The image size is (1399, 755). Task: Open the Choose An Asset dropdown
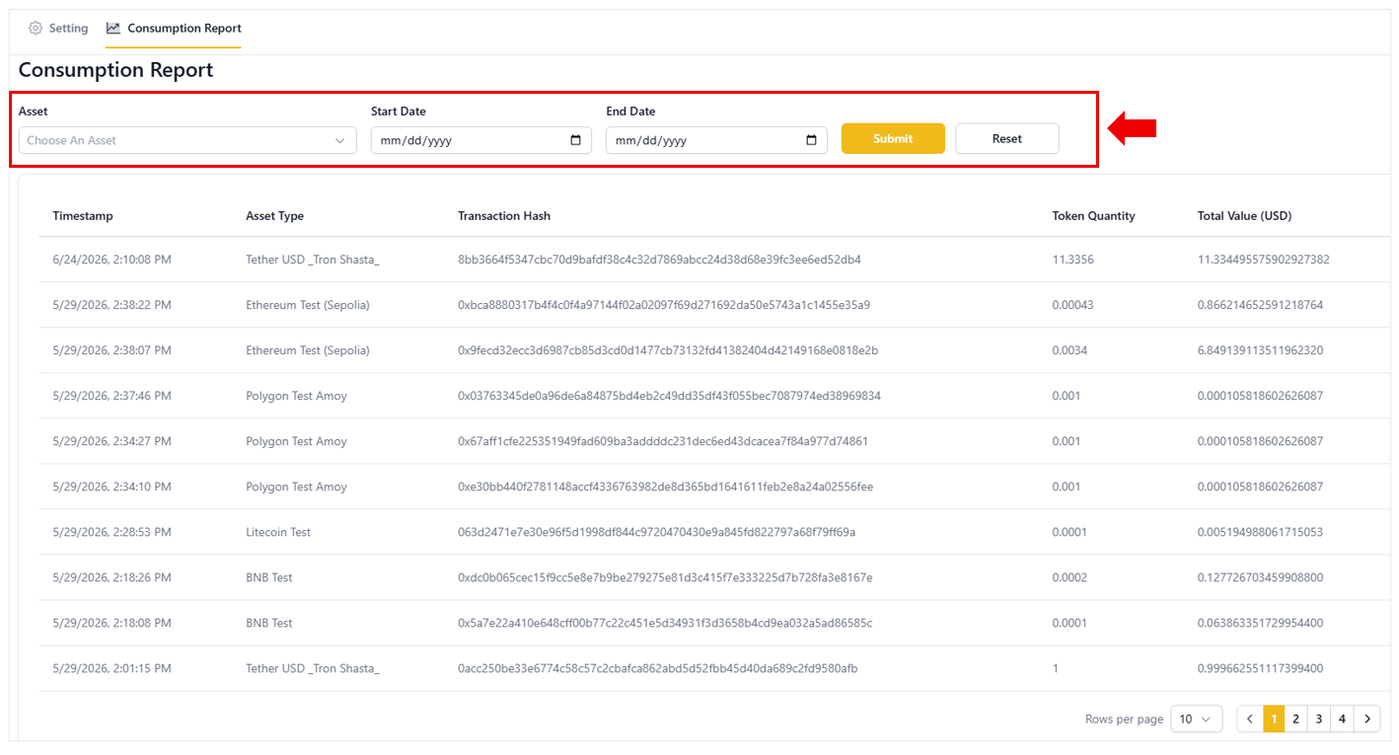(187, 140)
